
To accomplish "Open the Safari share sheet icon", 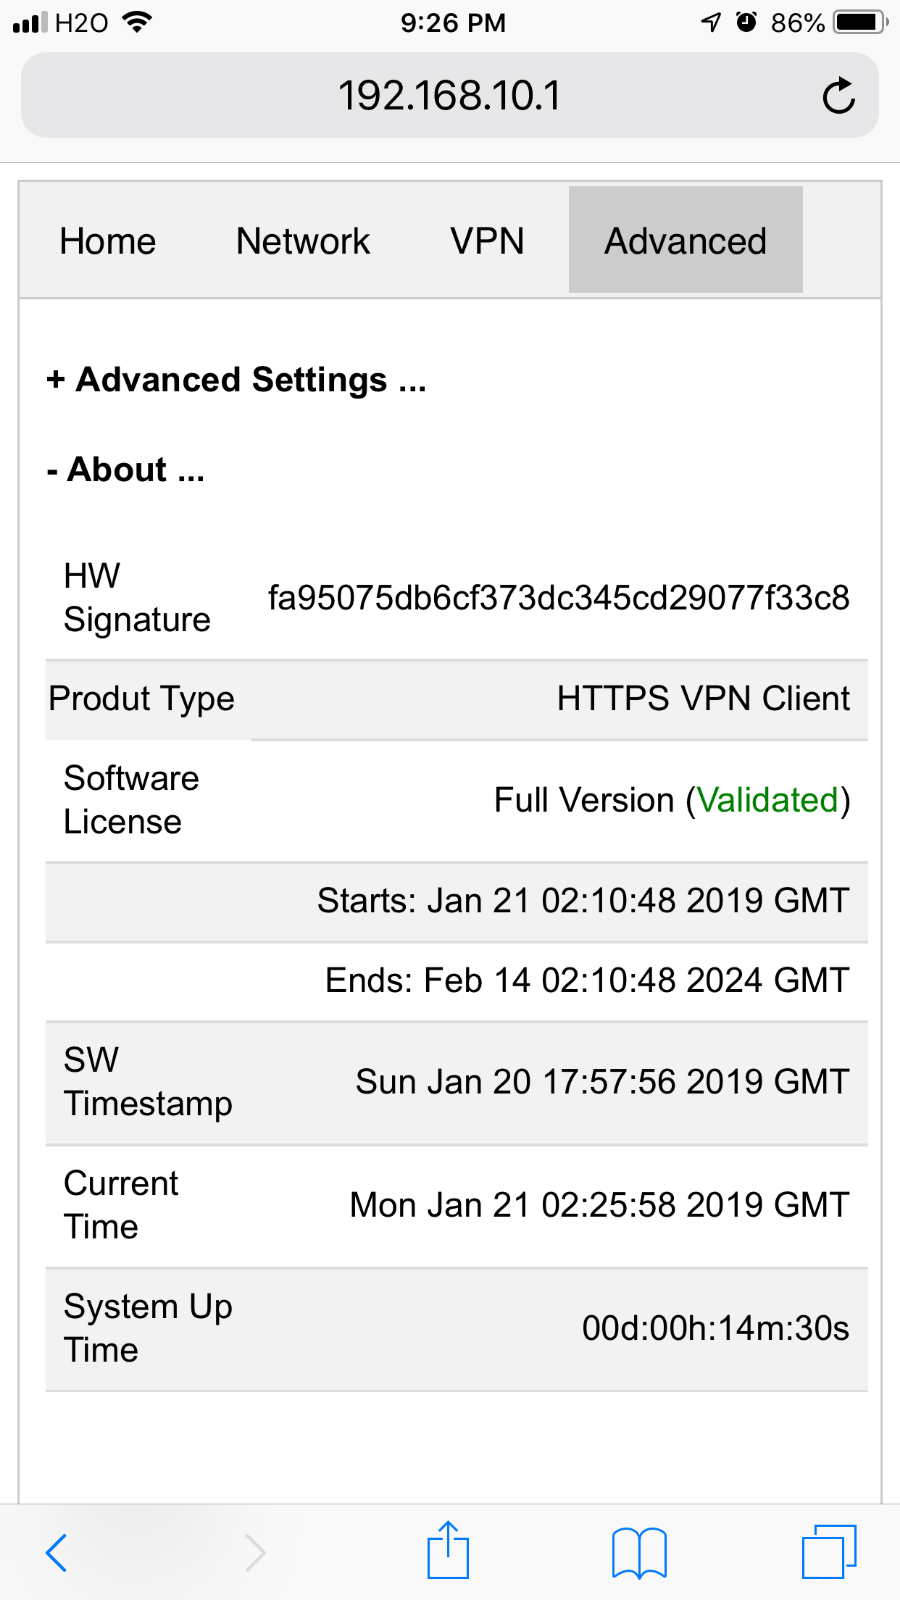I will 448,1550.
